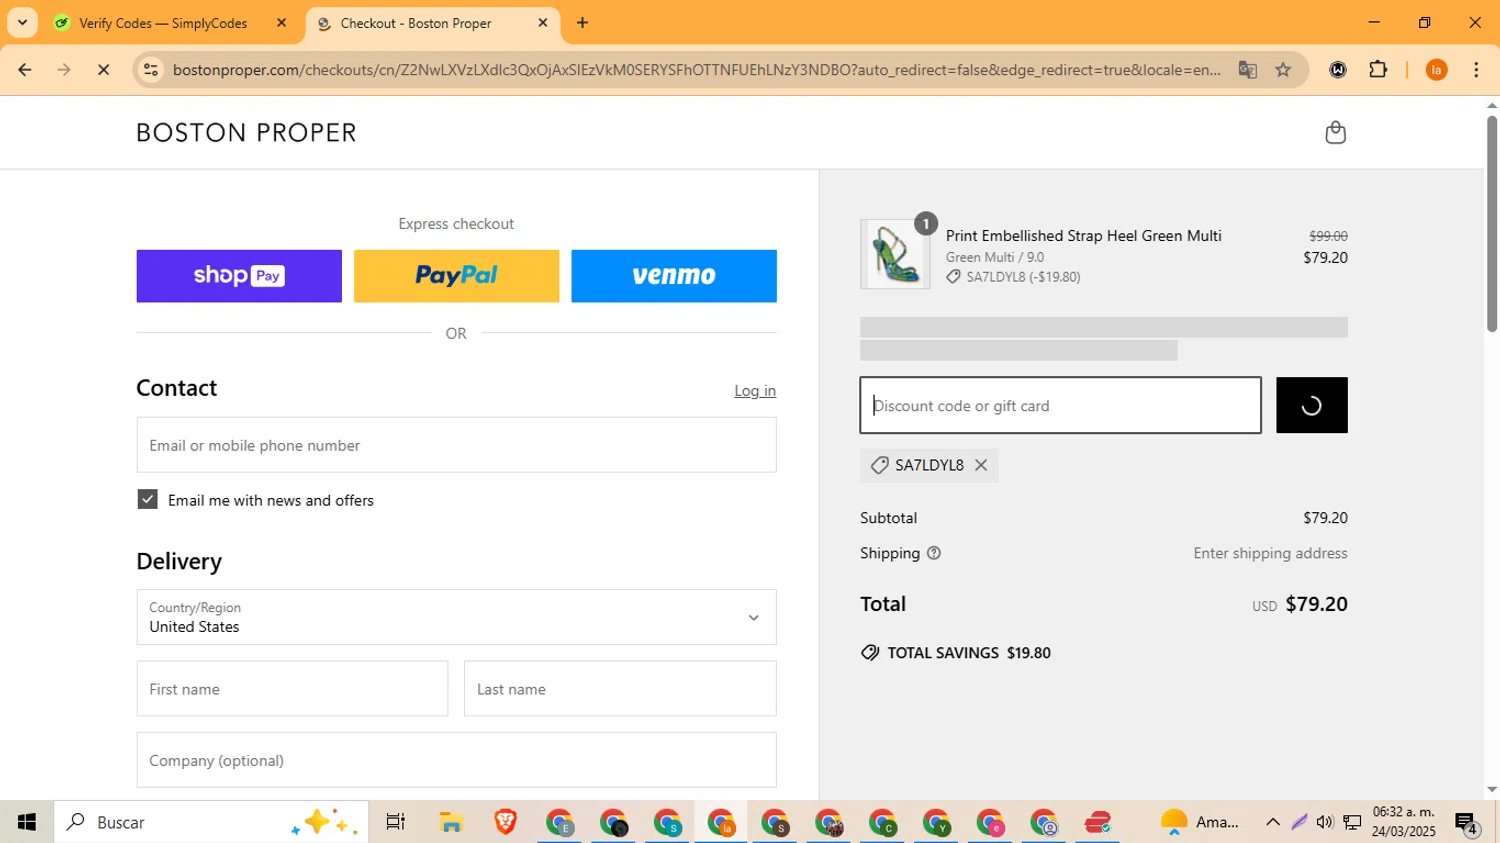1500x843 pixels.
Task: Click the Company (optional) field
Action: click(456, 760)
